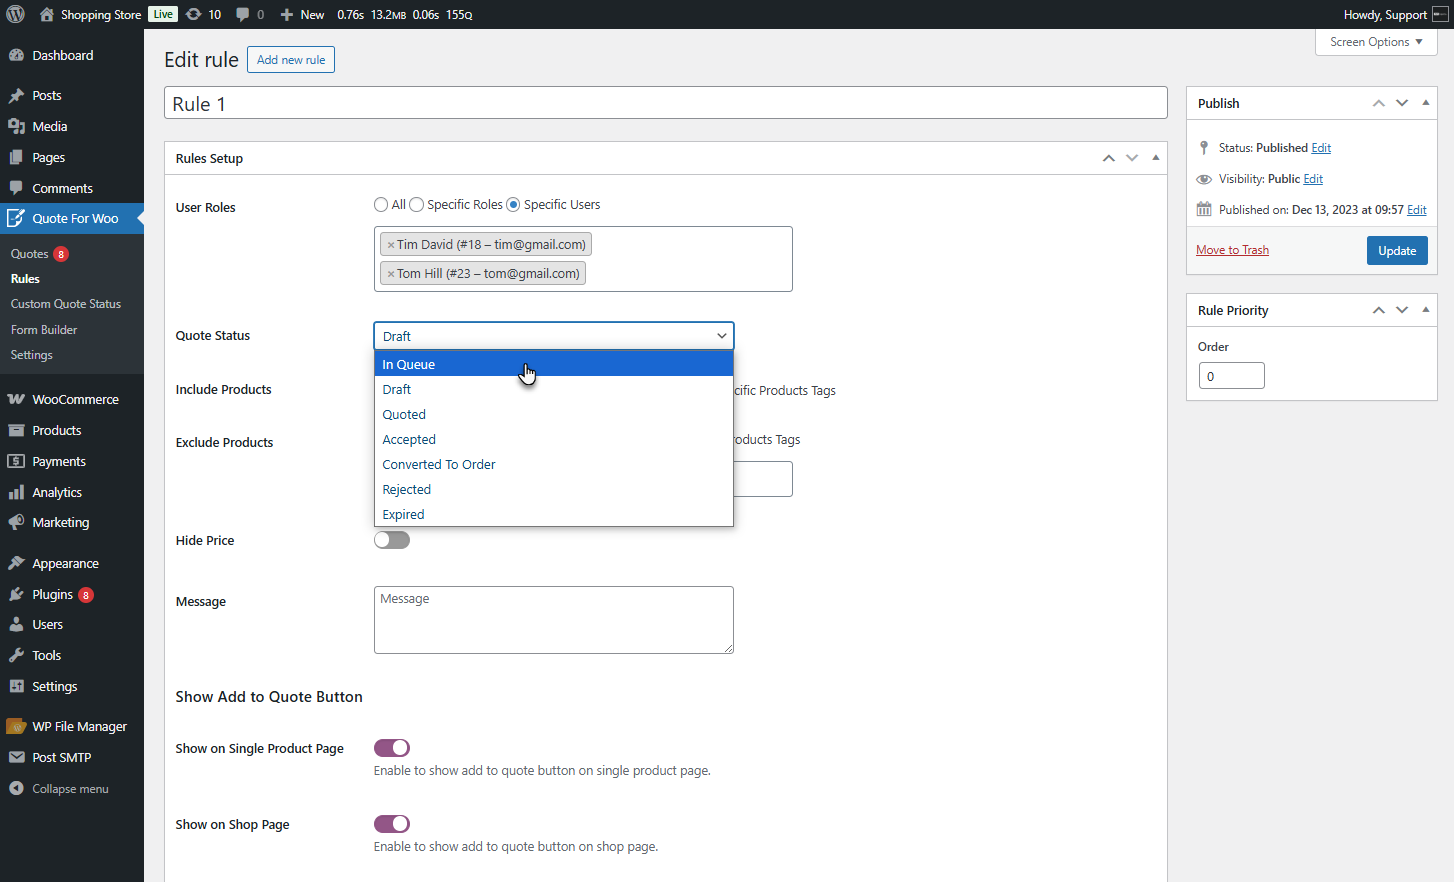Click the Update button to save
The height and width of the screenshot is (882, 1454).
point(1397,250)
